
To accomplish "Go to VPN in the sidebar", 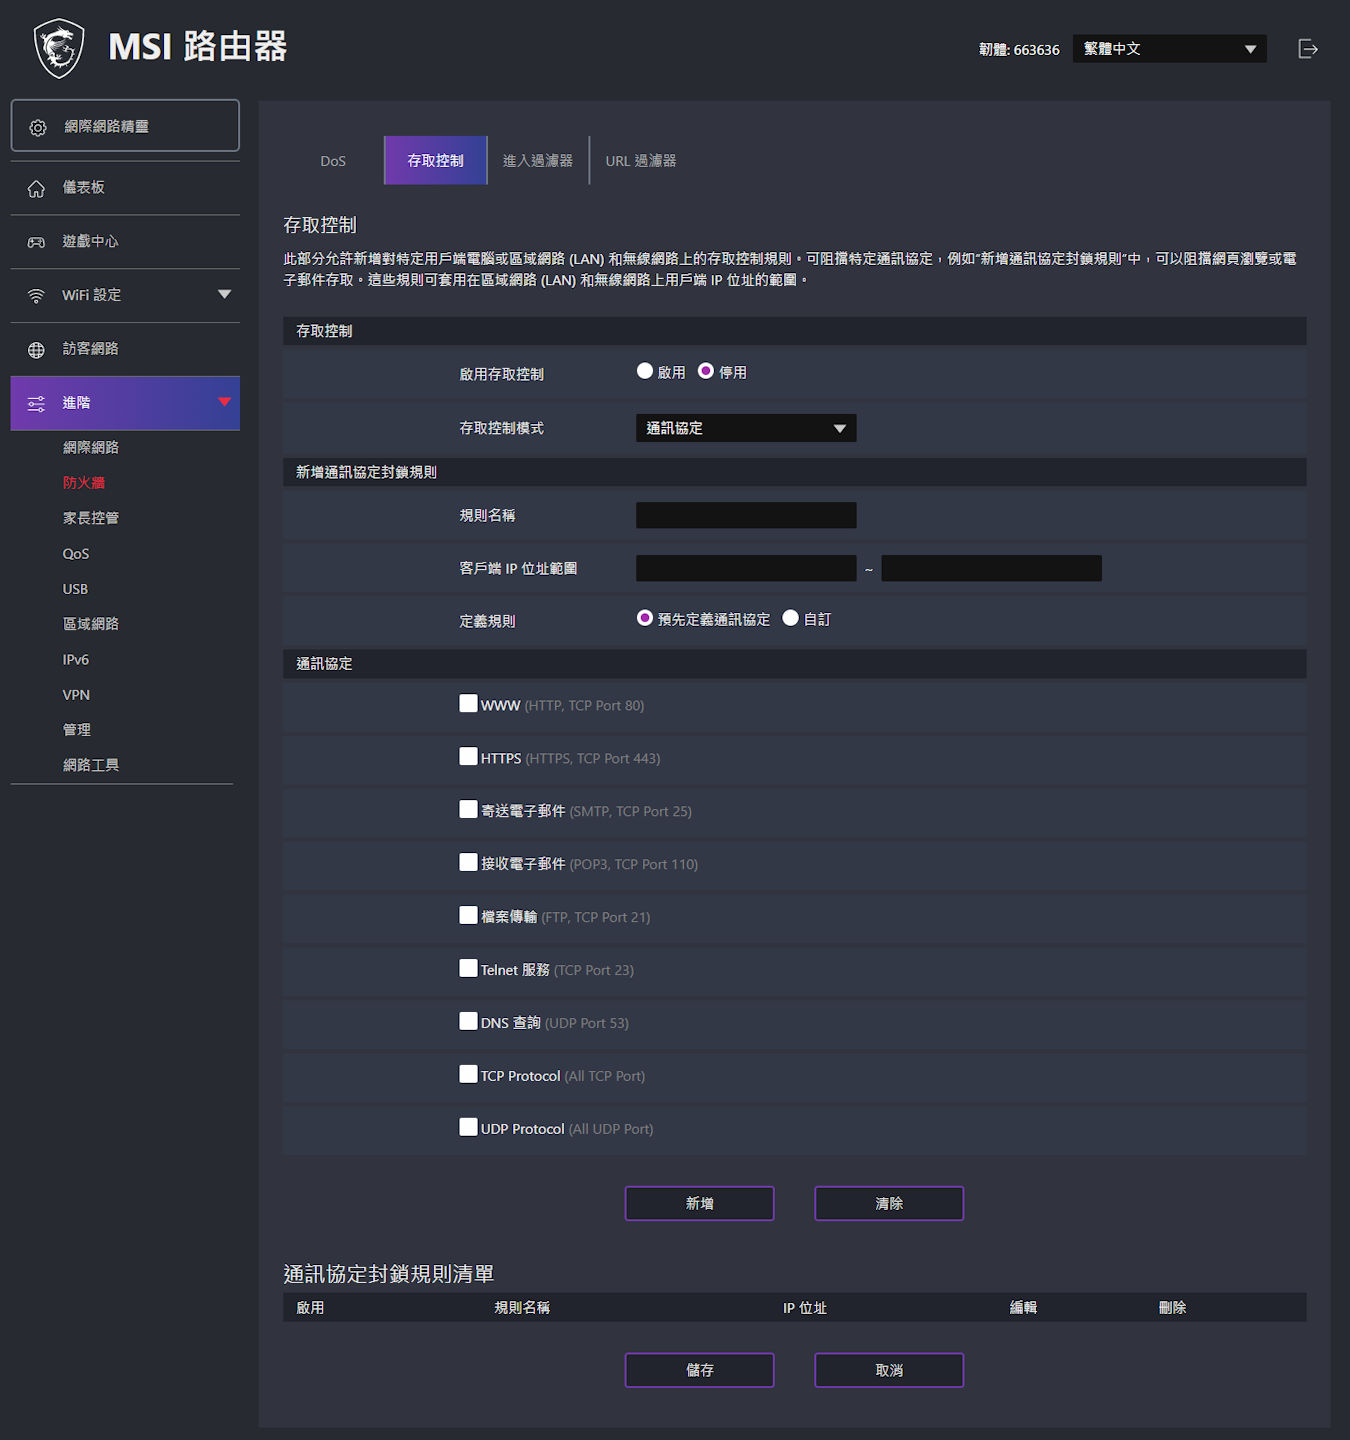I will click(x=76, y=695).
